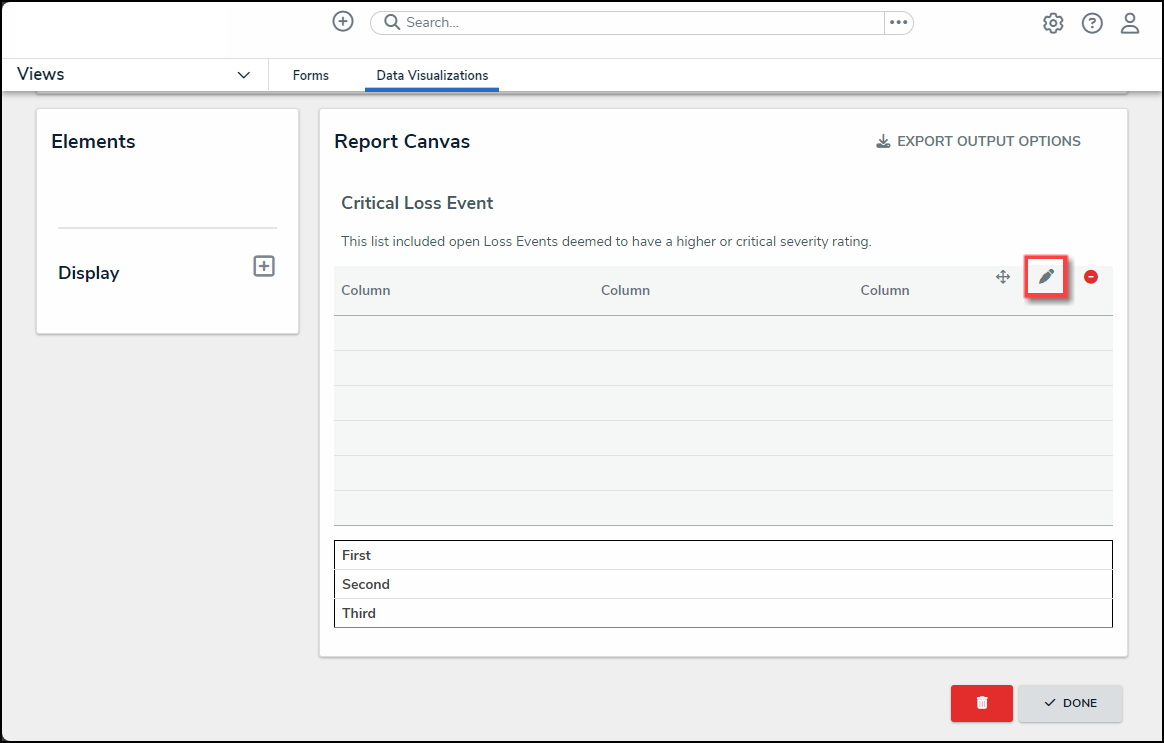The image size is (1164, 743).
Task: Click the Done button
Action: pyautogui.click(x=1070, y=703)
